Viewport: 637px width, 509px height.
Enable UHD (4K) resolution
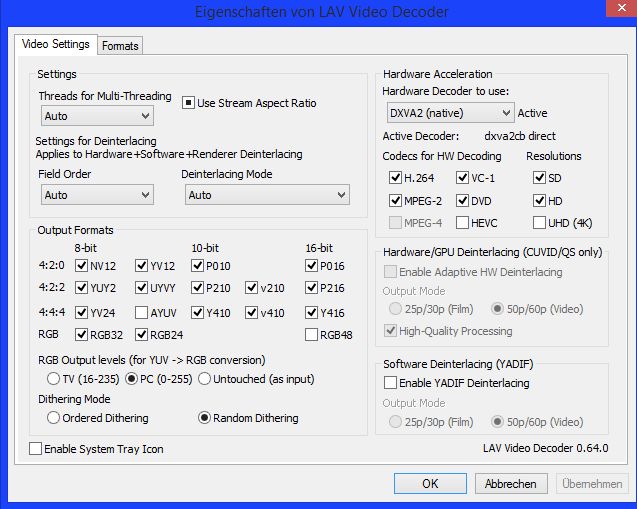click(539, 223)
